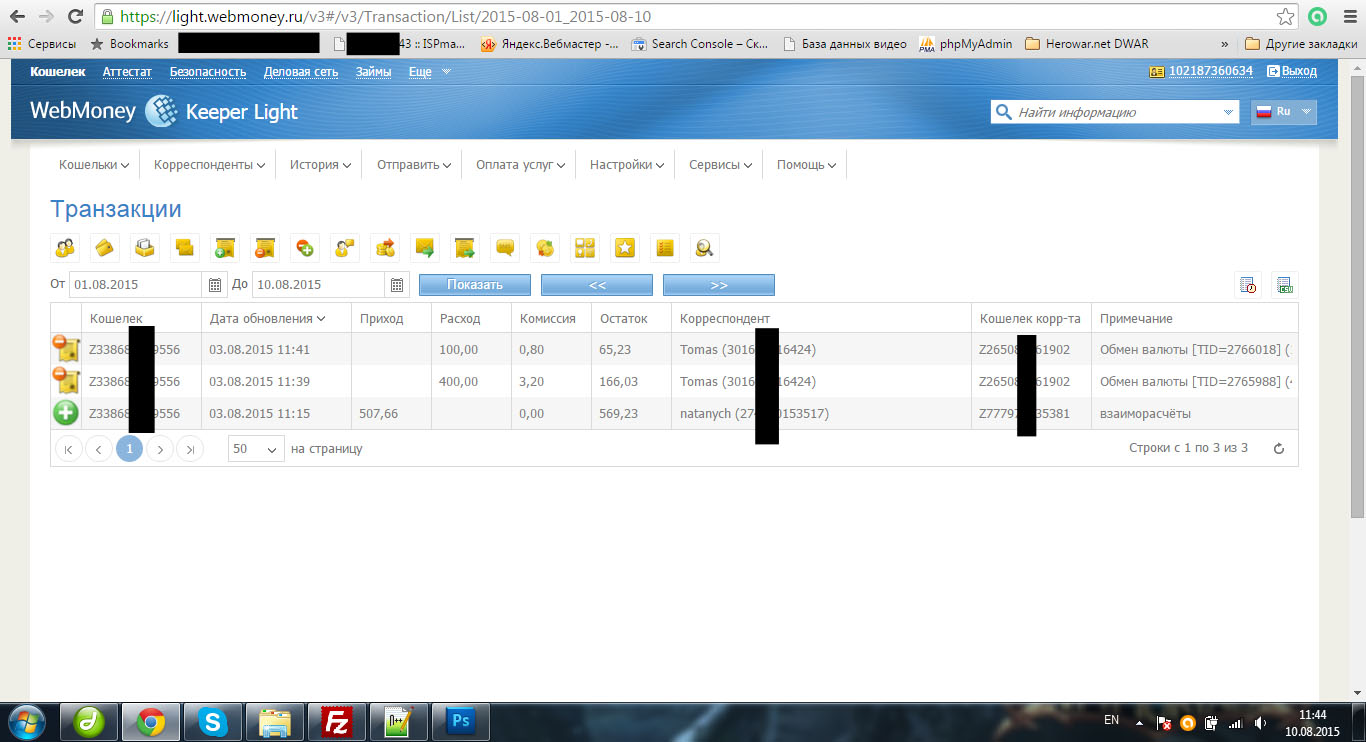Open calendar picker for the От date
The width and height of the screenshot is (1366, 742).
215,285
